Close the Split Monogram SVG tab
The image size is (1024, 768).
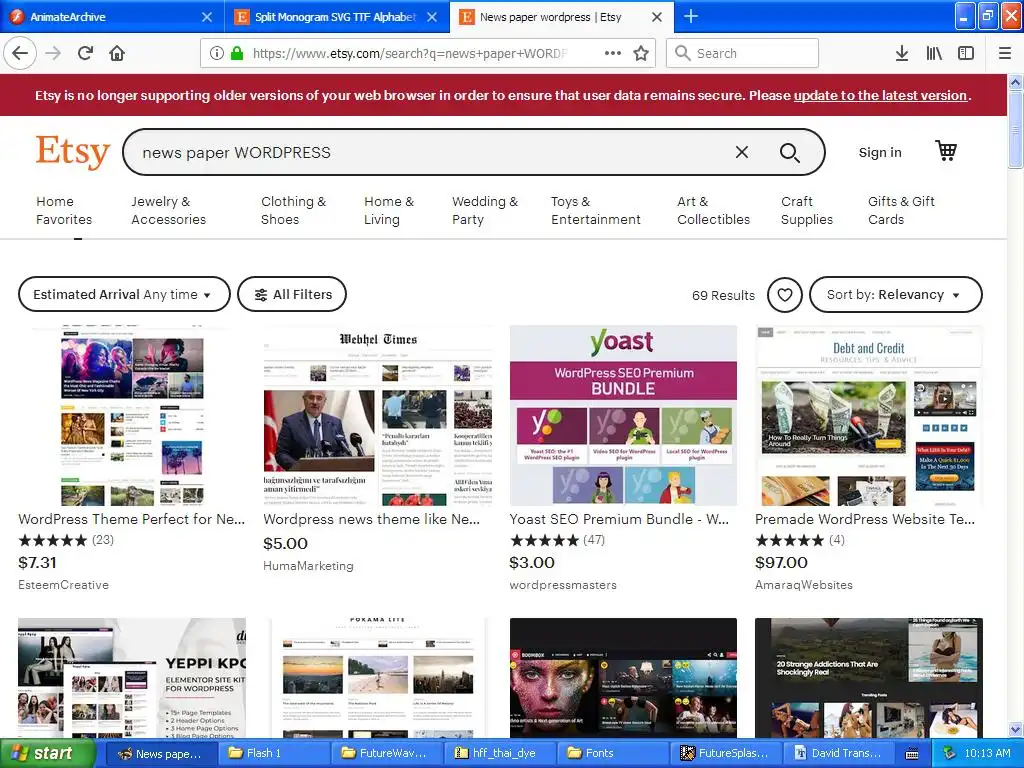tap(432, 17)
